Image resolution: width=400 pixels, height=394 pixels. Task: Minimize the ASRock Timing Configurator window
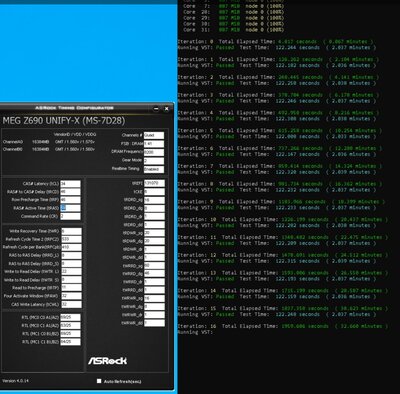(156, 109)
